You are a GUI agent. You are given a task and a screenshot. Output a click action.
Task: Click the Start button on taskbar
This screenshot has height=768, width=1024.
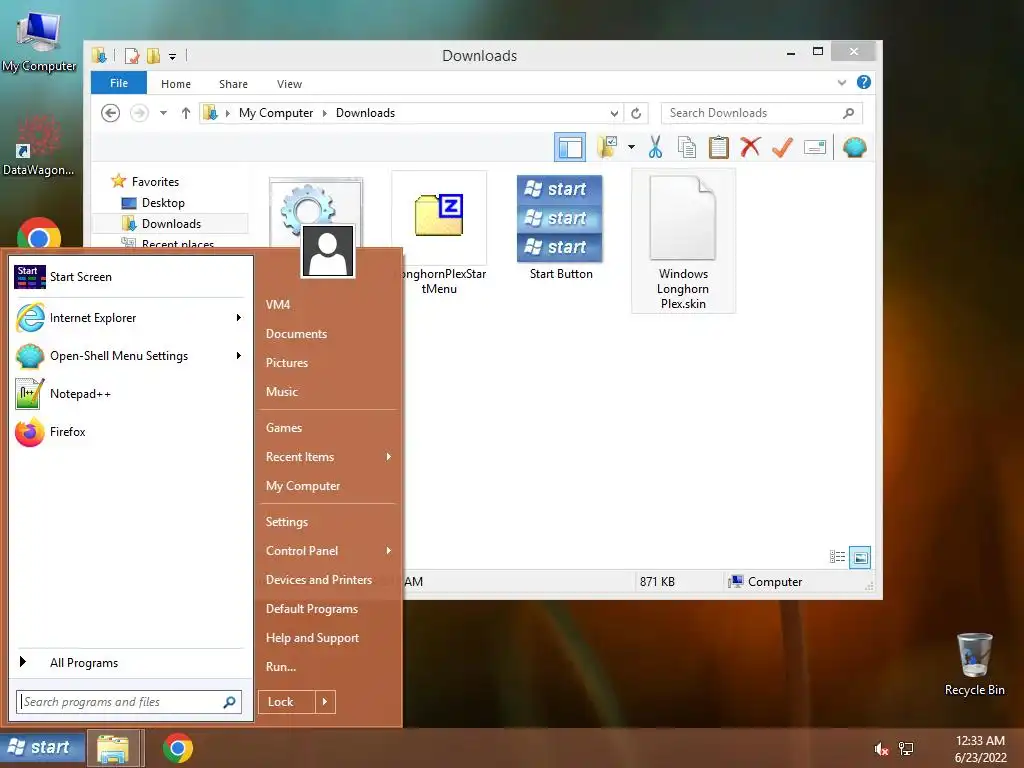[x=42, y=748]
